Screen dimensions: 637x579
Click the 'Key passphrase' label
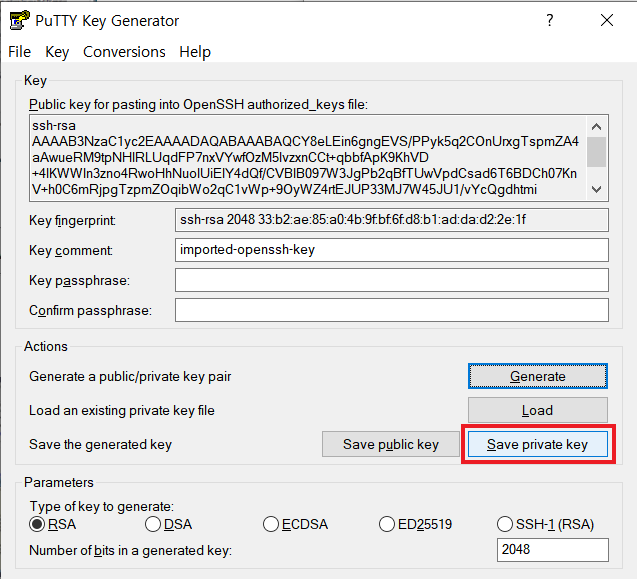tap(79, 280)
